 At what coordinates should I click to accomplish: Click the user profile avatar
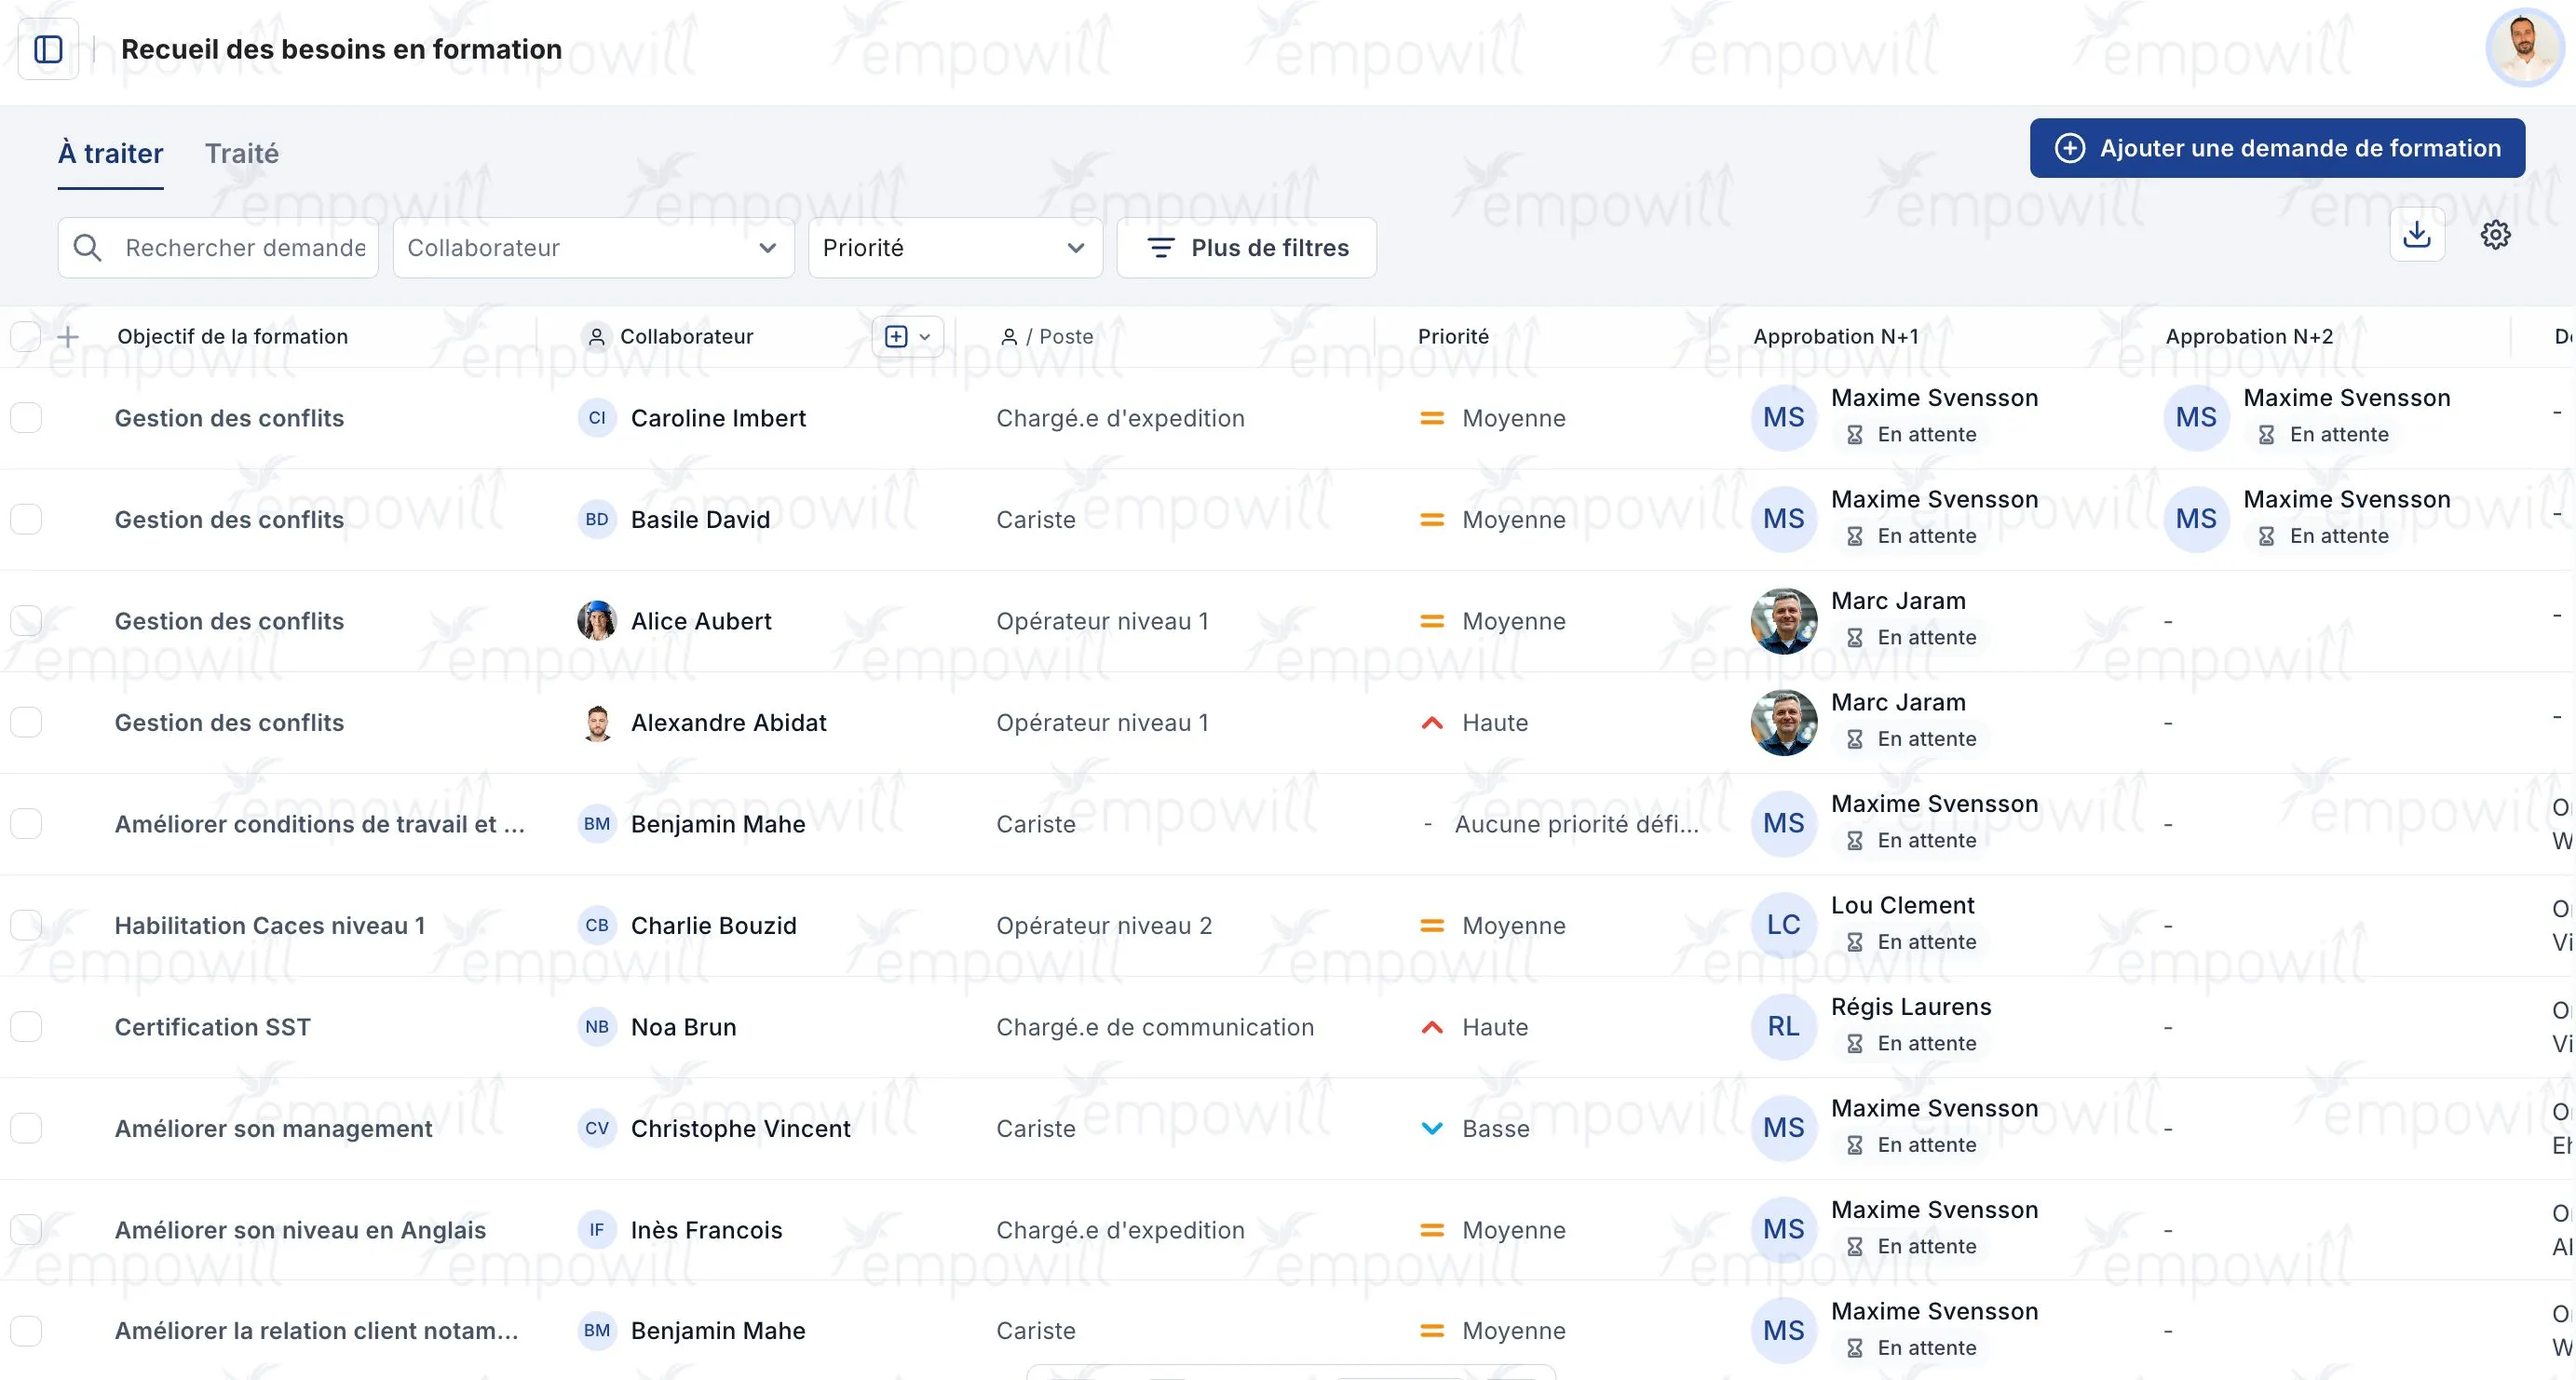pyautogui.click(x=2524, y=47)
